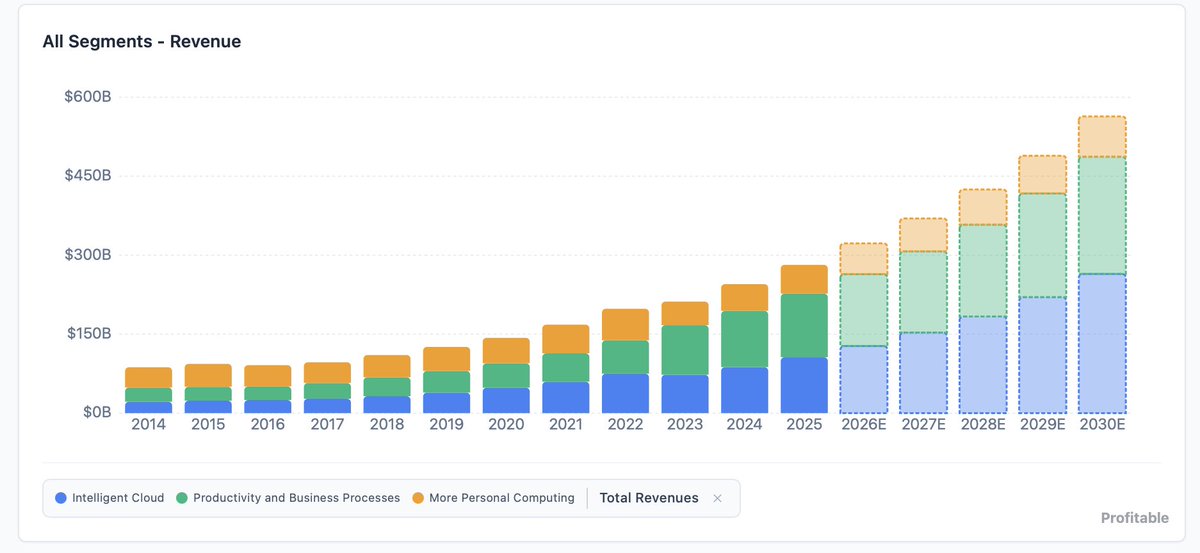Select the 2024 revenue bar
1200x553 pixels.
(x=745, y=349)
